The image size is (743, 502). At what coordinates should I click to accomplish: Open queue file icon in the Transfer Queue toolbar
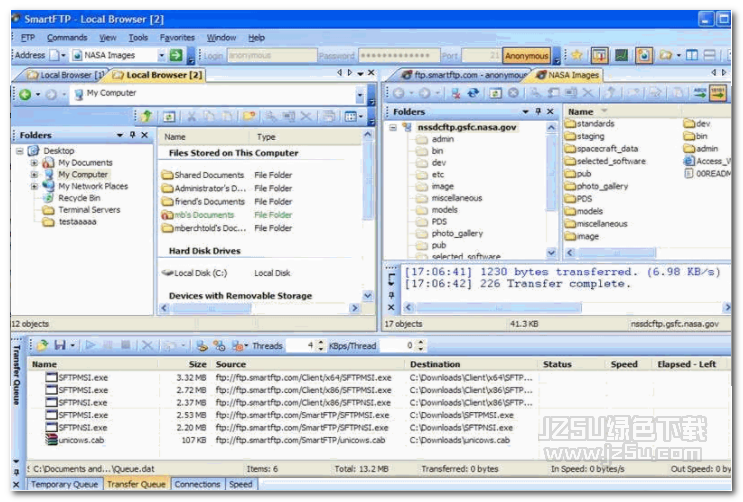point(42,346)
